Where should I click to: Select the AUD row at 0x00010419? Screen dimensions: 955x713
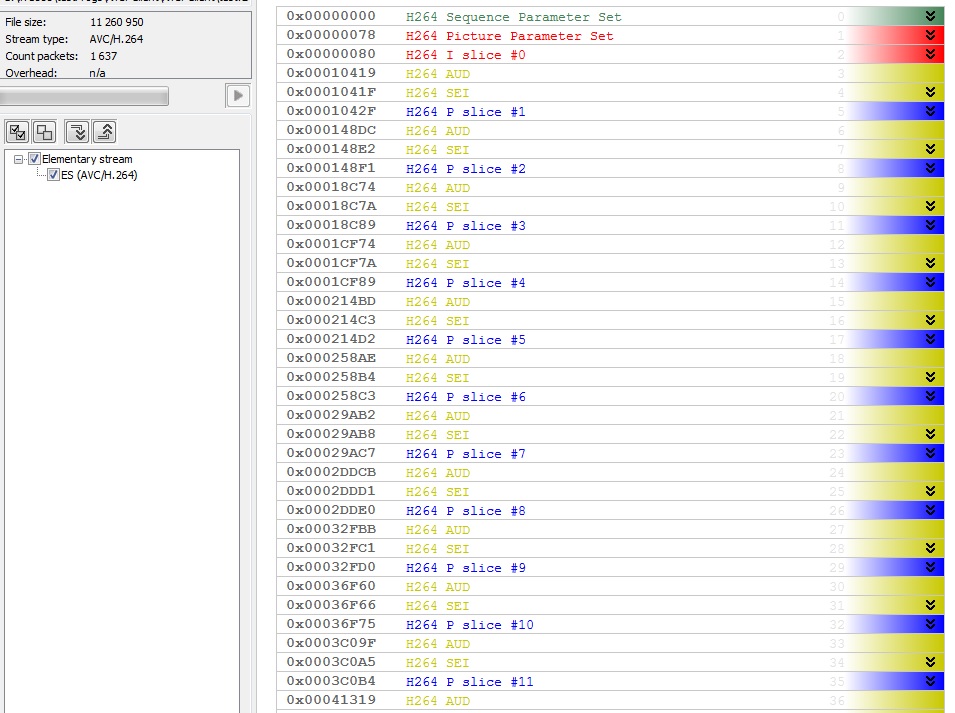[x=610, y=74]
